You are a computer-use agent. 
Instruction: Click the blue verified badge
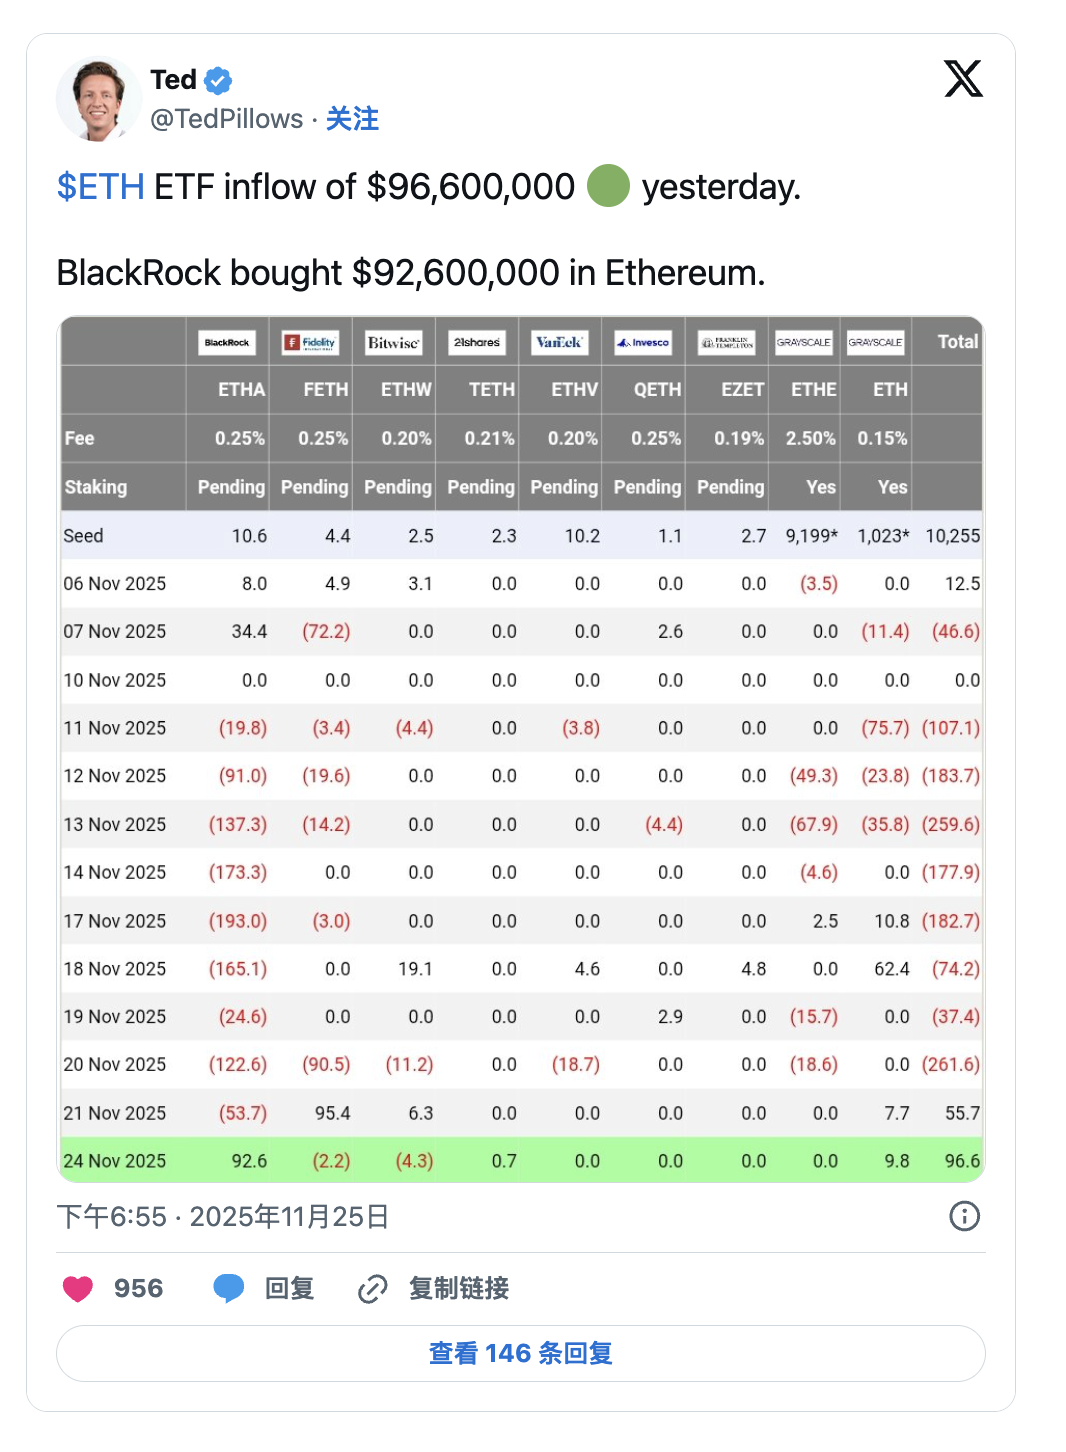[218, 80]
